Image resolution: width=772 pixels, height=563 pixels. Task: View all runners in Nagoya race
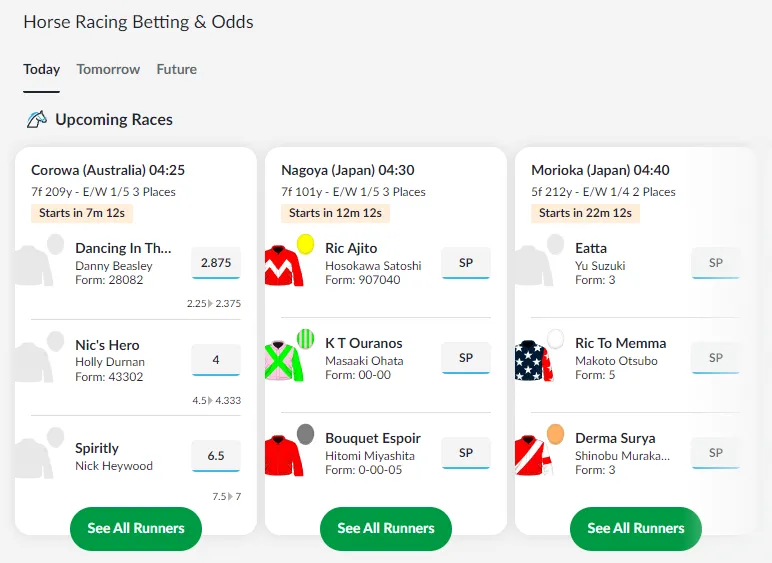[x=386, y=528]
